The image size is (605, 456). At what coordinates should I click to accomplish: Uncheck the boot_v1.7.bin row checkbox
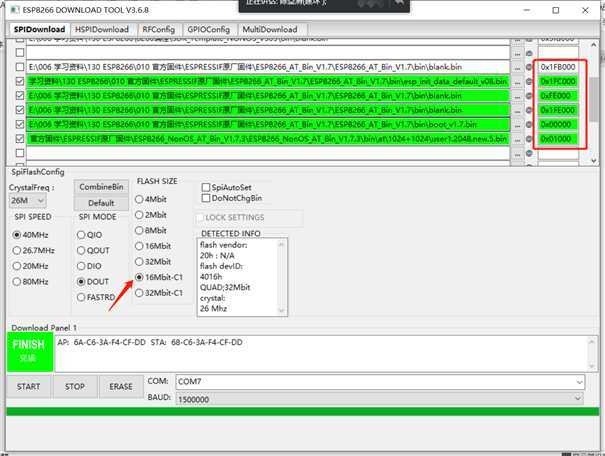point(20,124)
